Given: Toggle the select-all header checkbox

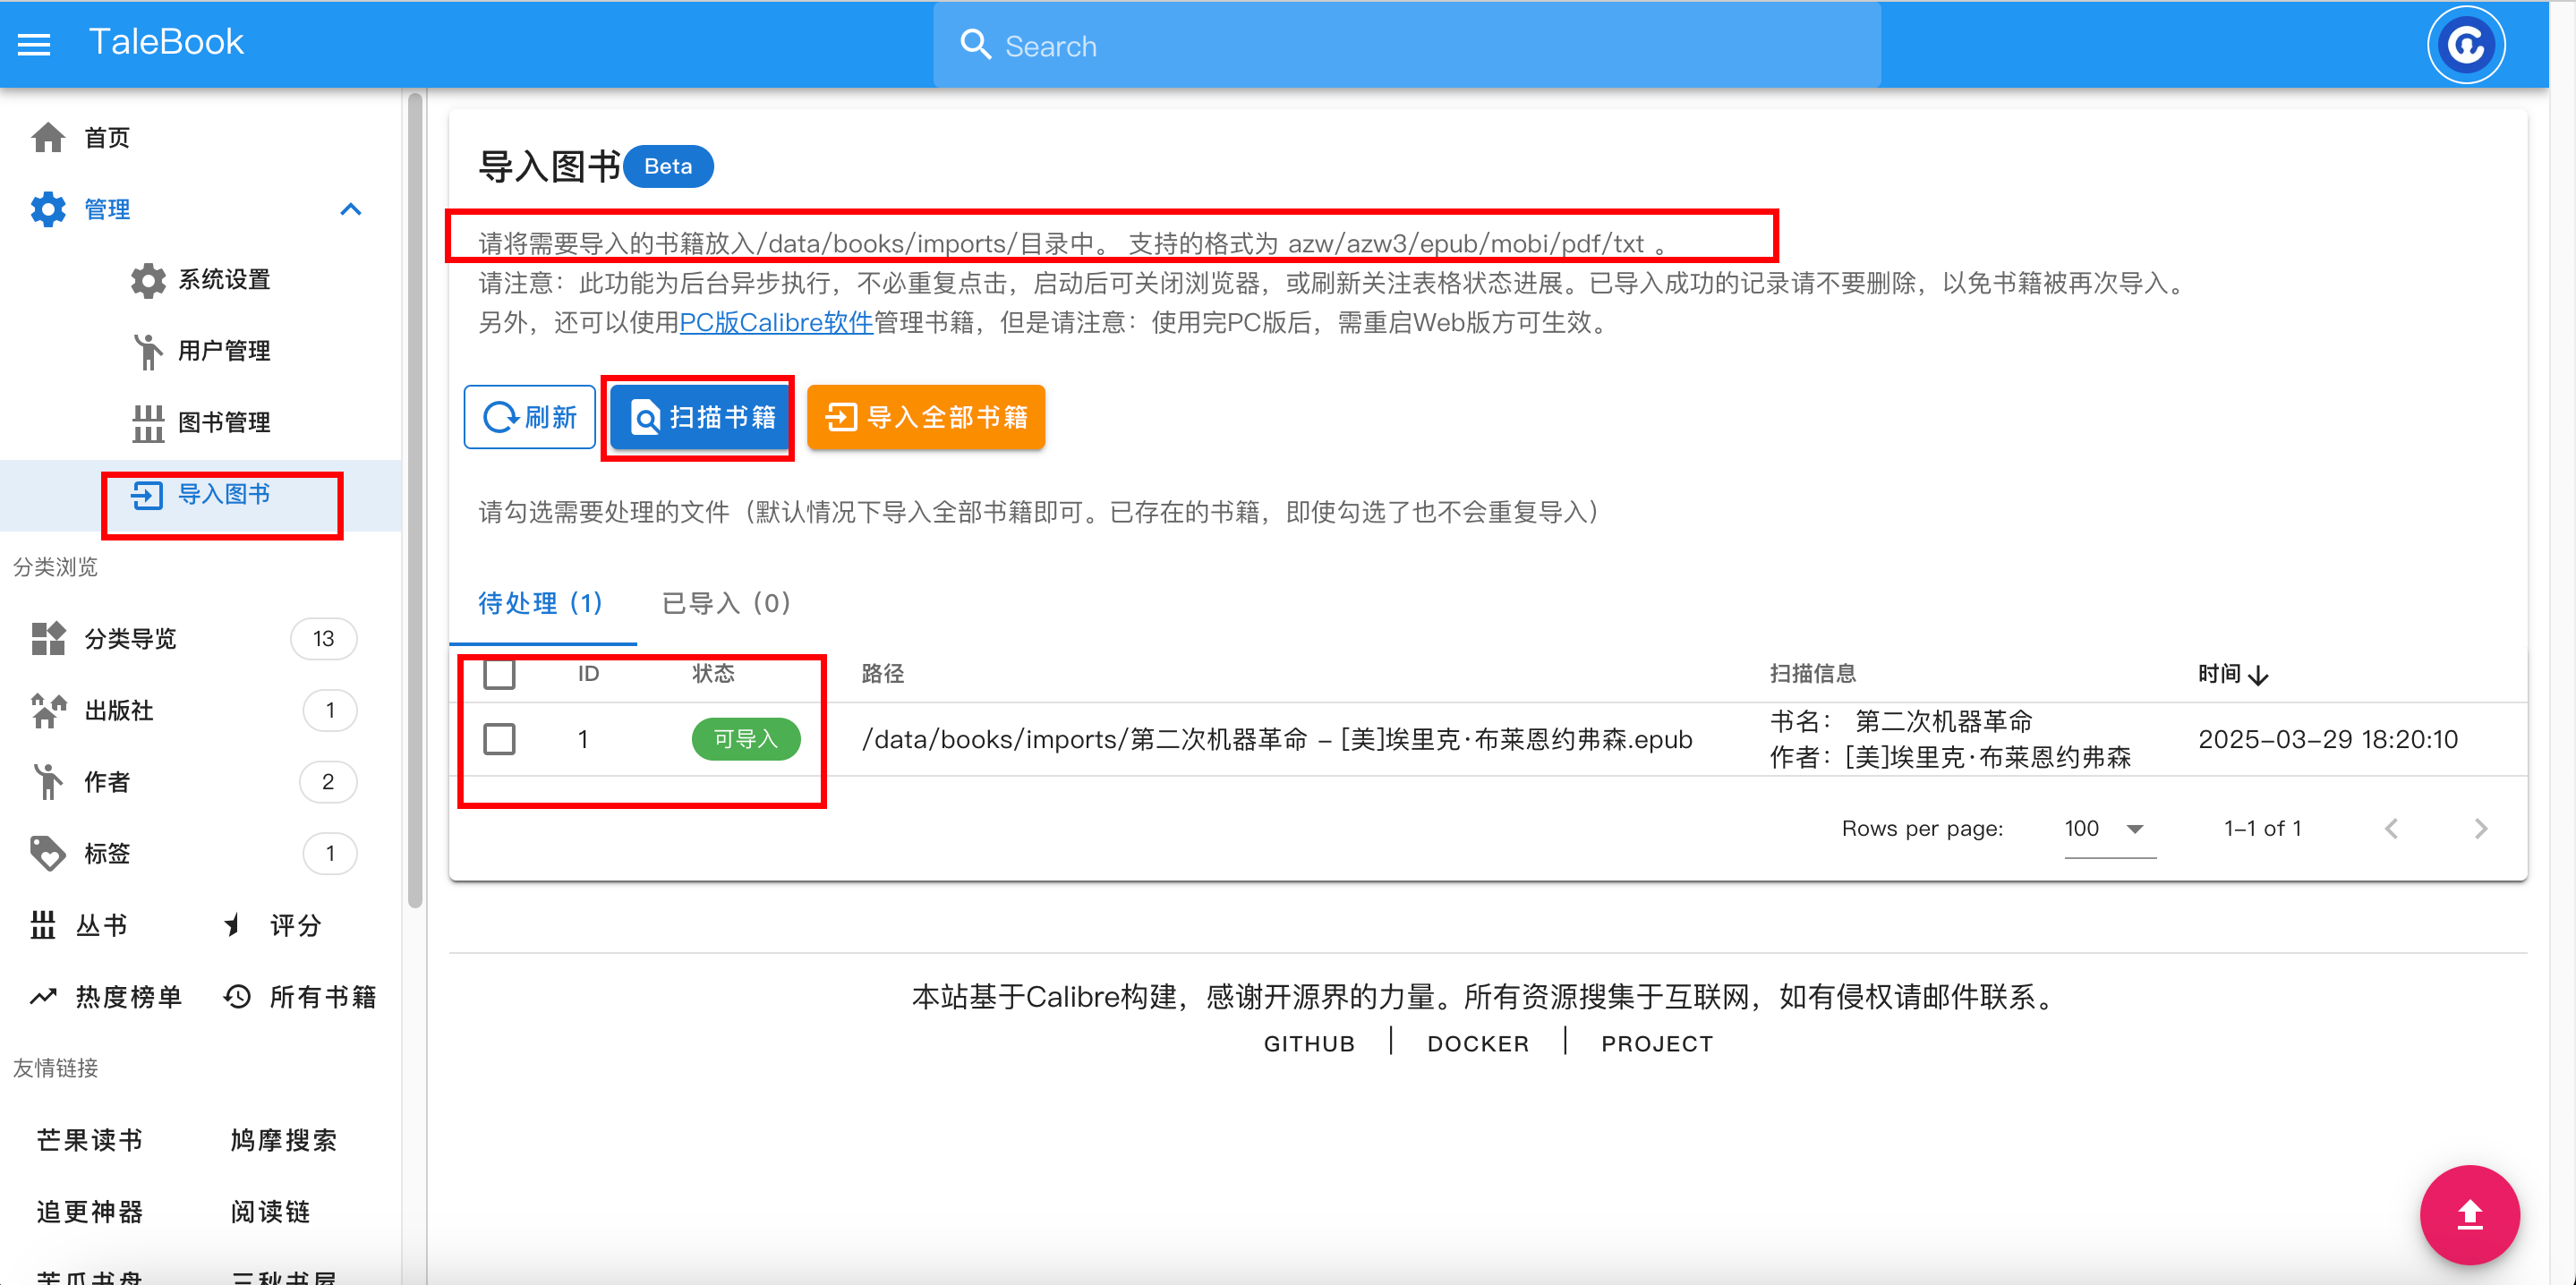Looking at the screenshot, I should tap(499, 673).
